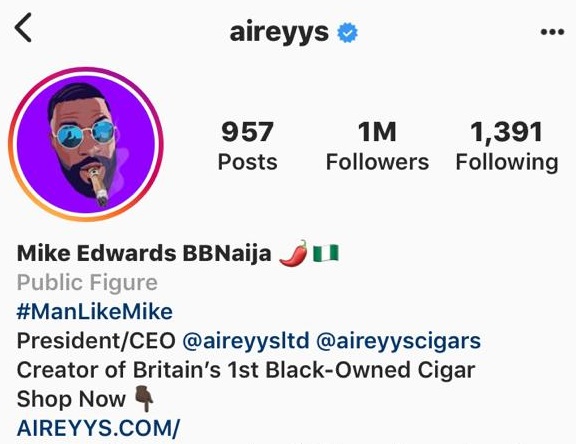Tap the Shop Now bio text
This screenshot has width=576, height=444.
pyautogui.click(x=71, y=399)
